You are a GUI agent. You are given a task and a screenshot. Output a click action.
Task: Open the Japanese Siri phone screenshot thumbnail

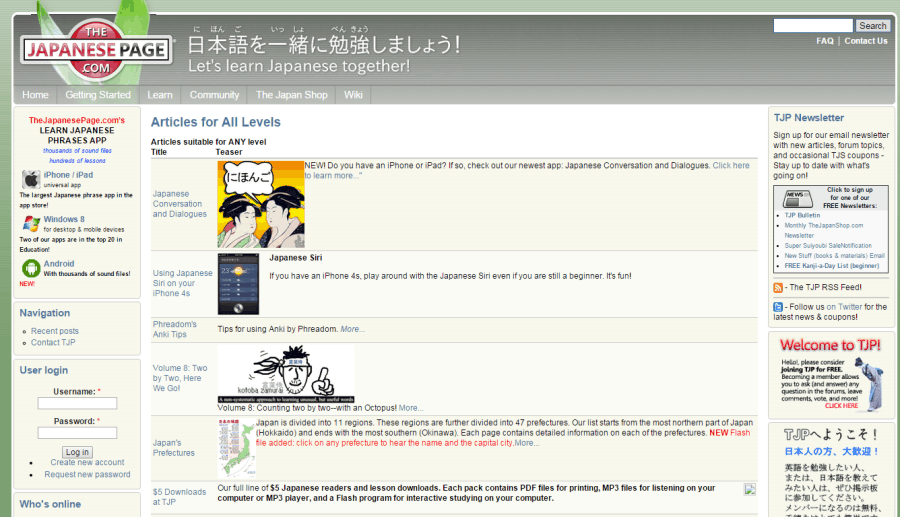[x=238, y=284]
